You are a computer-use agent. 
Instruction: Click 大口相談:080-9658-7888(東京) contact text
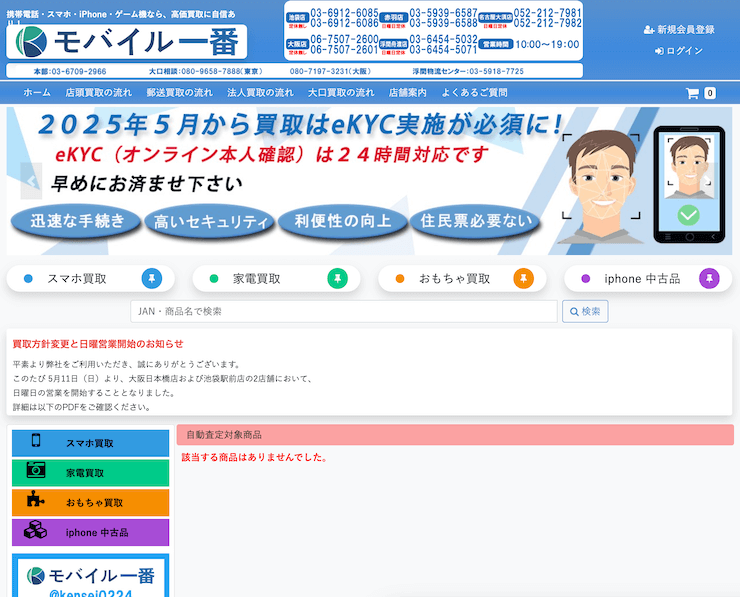tap(206, 71)
